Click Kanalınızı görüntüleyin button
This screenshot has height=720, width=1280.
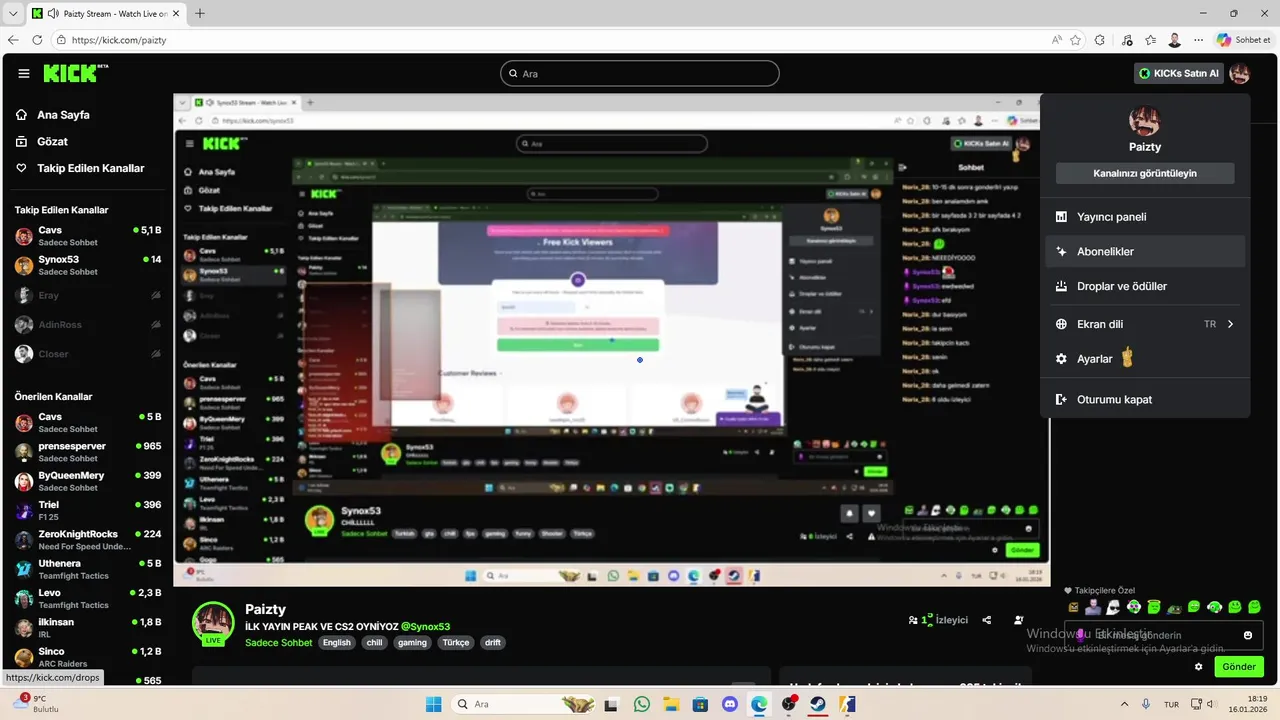[x=1145, y=173]
